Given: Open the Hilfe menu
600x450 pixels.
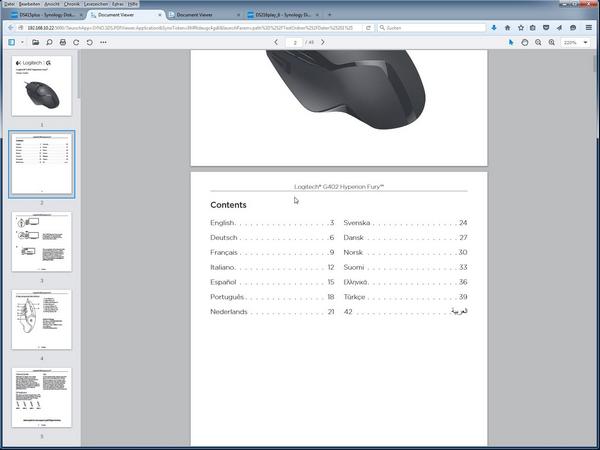Looking at the screenshot, I should coord(132,4).
